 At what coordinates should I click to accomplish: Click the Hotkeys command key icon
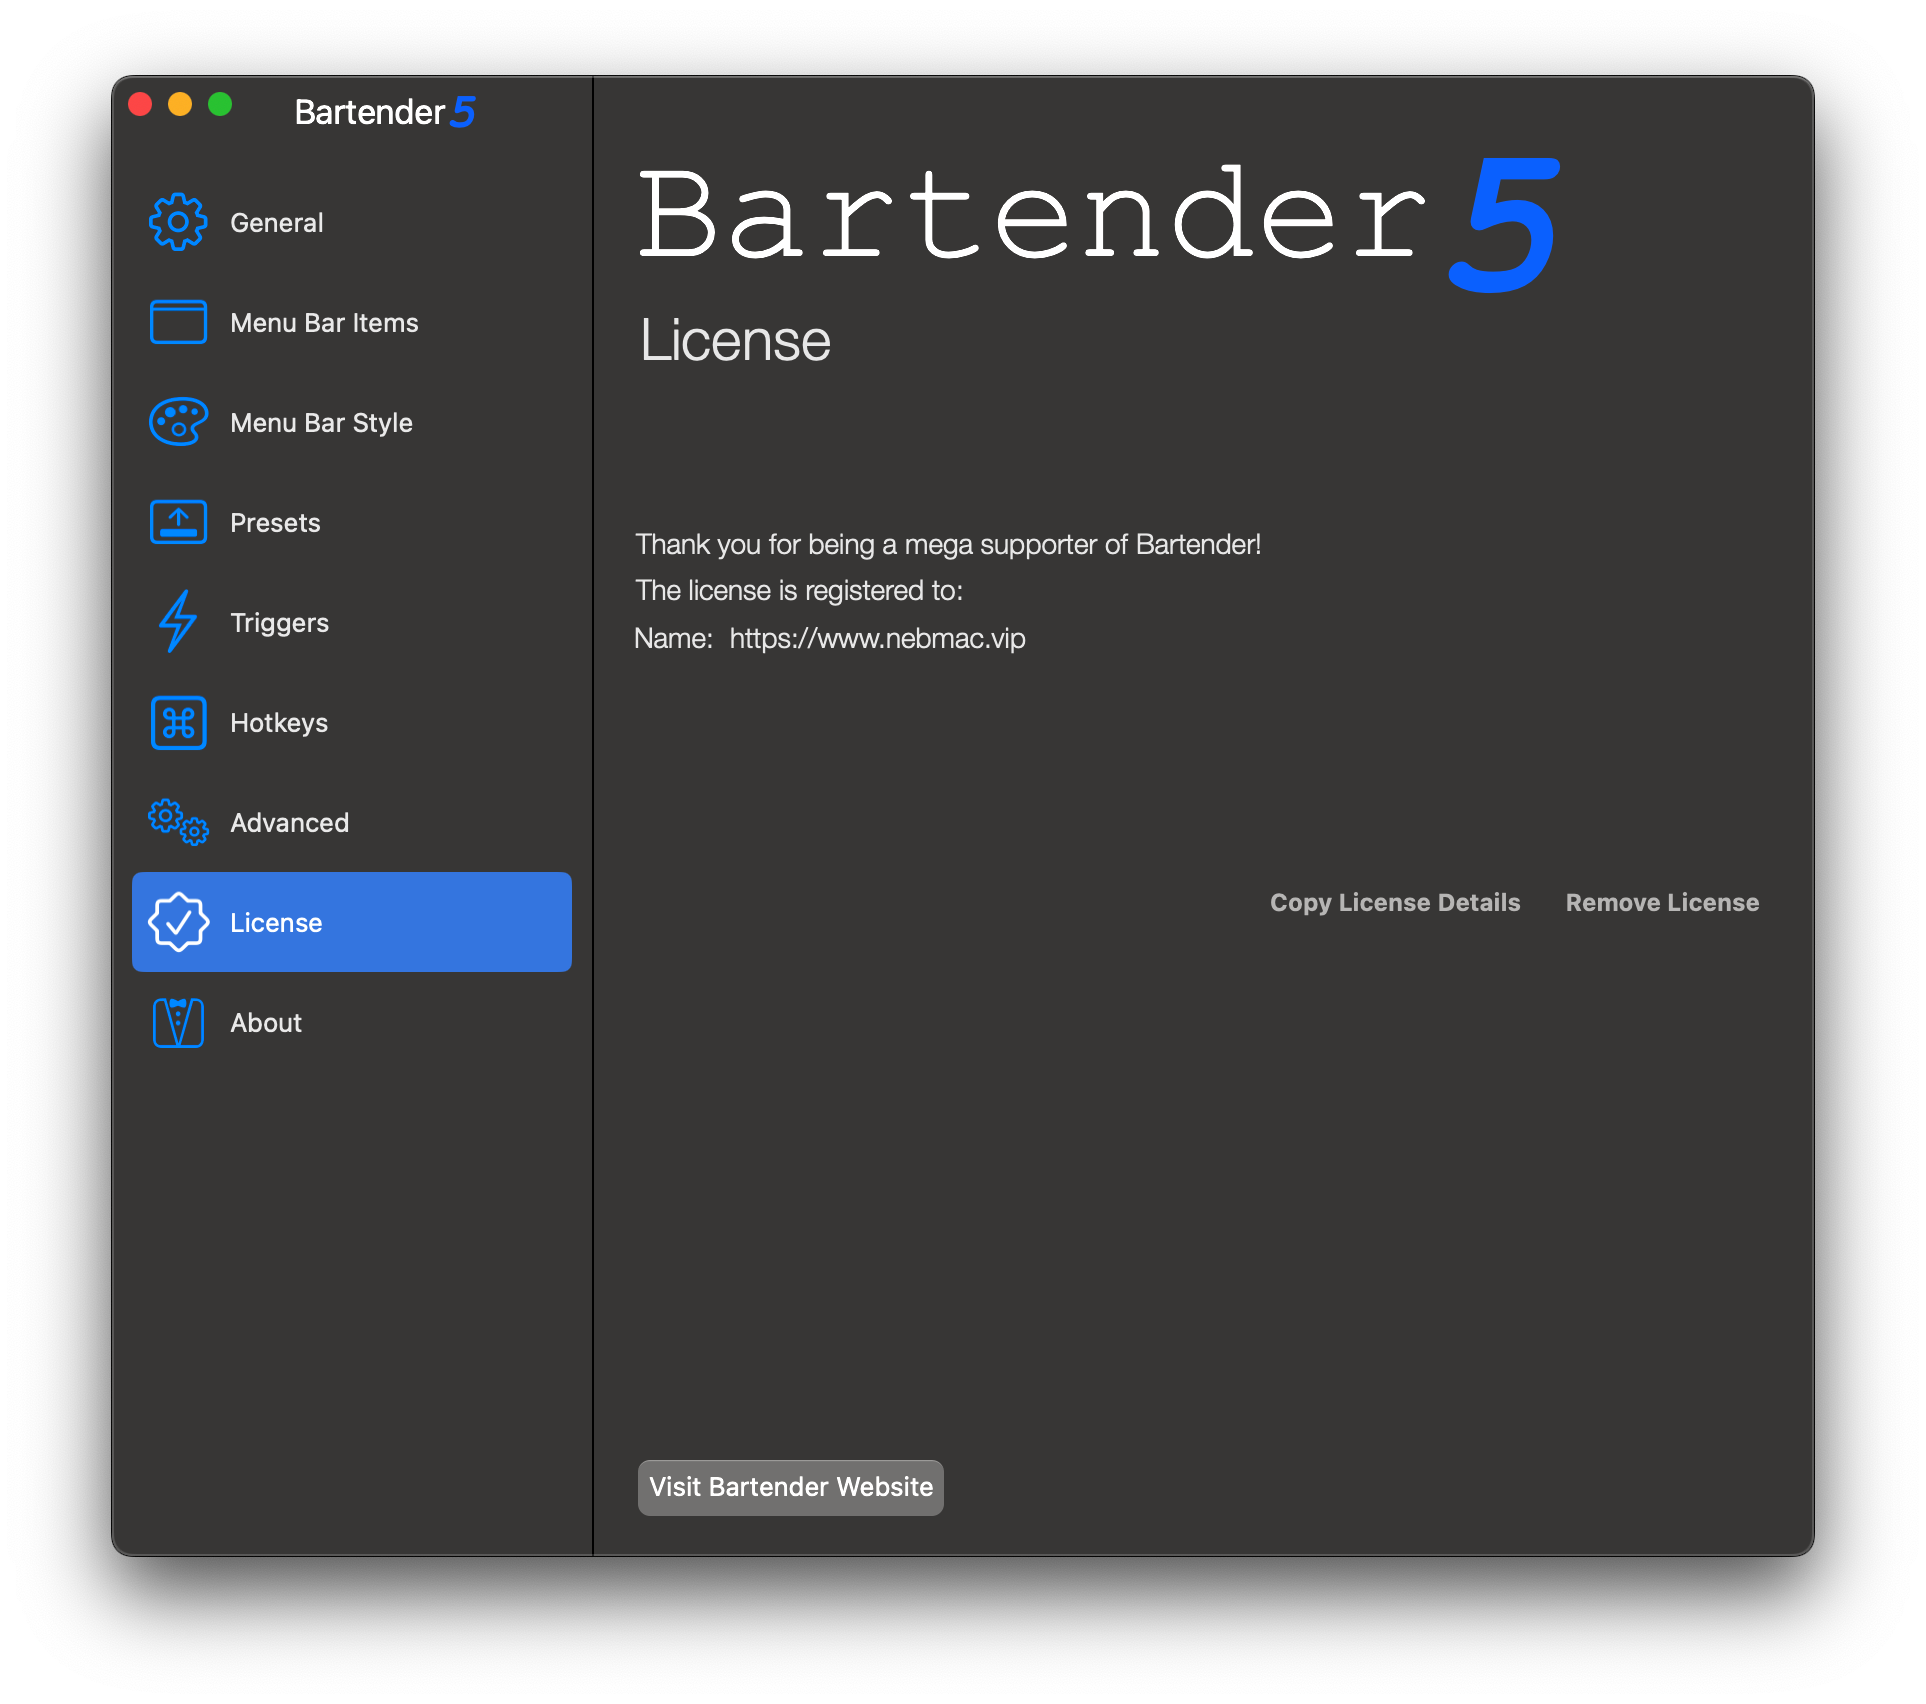(178, 722)
